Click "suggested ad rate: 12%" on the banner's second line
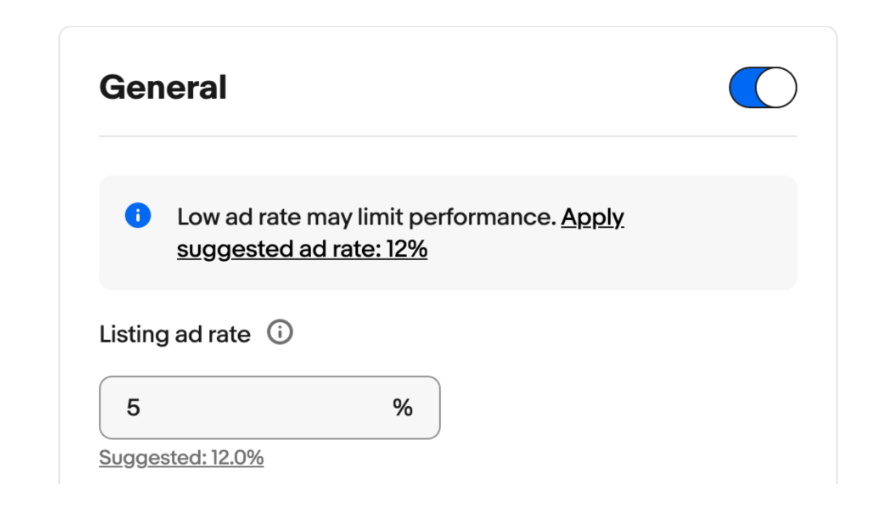The image size is (894, 518). pyautogui.click(x=302, y=249)
